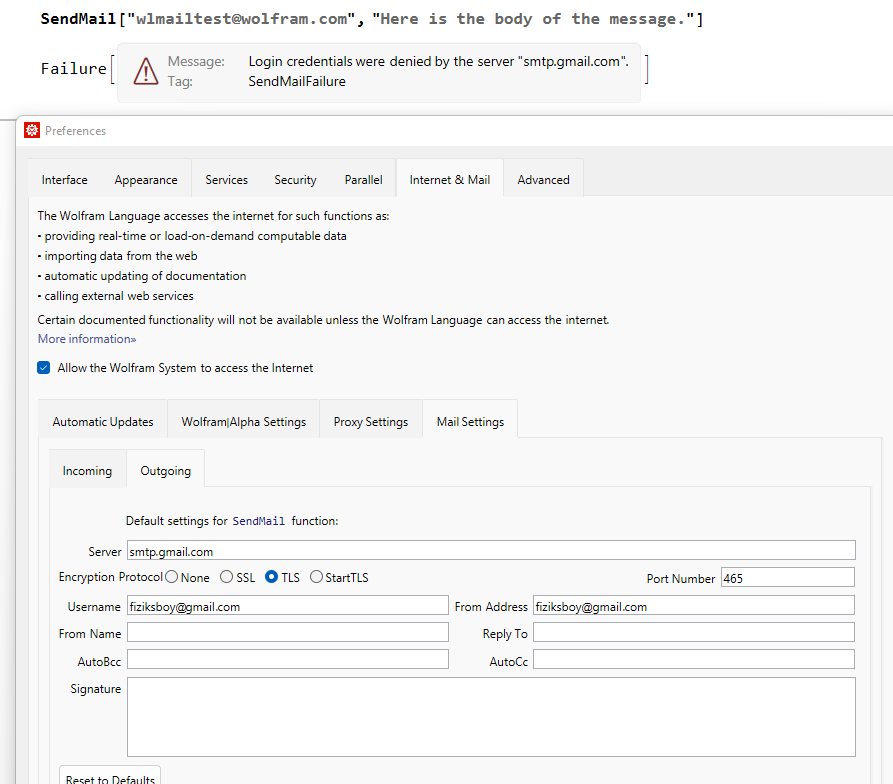Screen dimensions: 893x784
Task: Focus the Username input field
Action: tap(288, 606)
